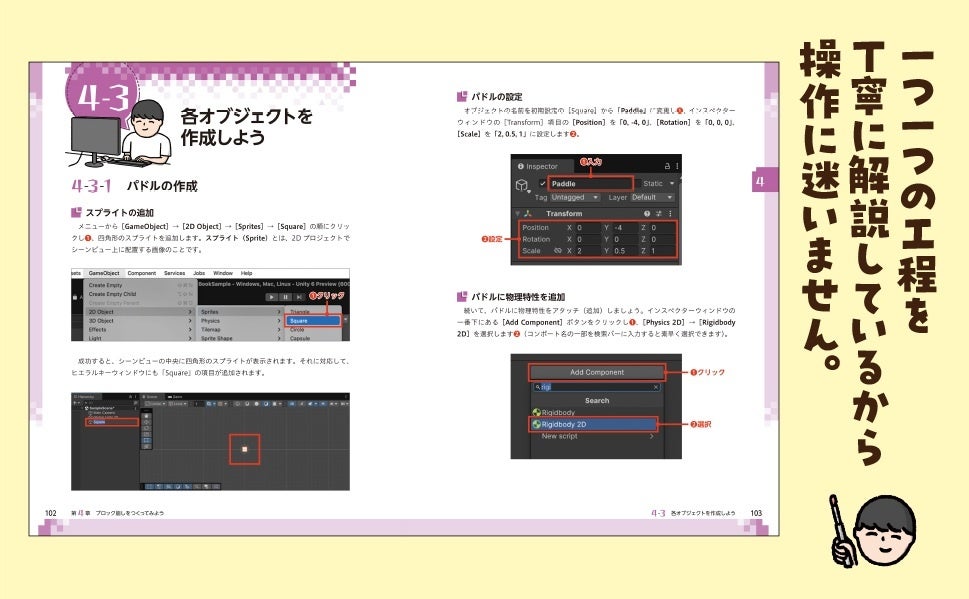Clear the component search with X icon
This screenshot has width=969, height=599.
[x=656, y=386]
